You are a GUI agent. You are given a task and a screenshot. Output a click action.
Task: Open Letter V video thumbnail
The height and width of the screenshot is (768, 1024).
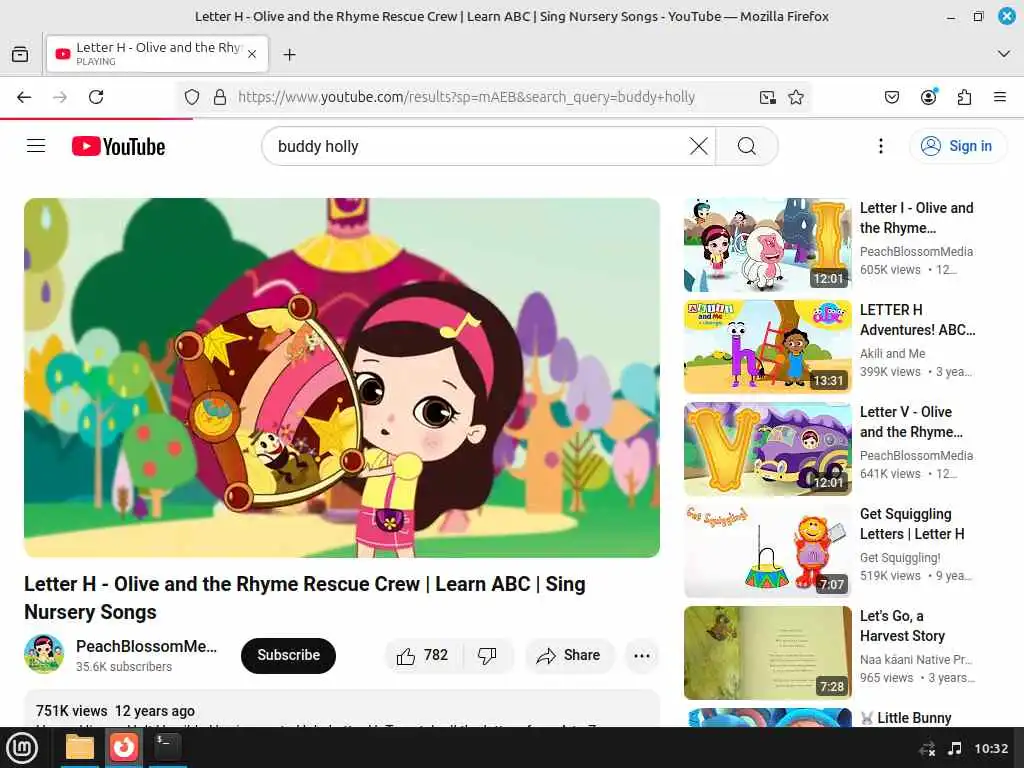point(767,449)
